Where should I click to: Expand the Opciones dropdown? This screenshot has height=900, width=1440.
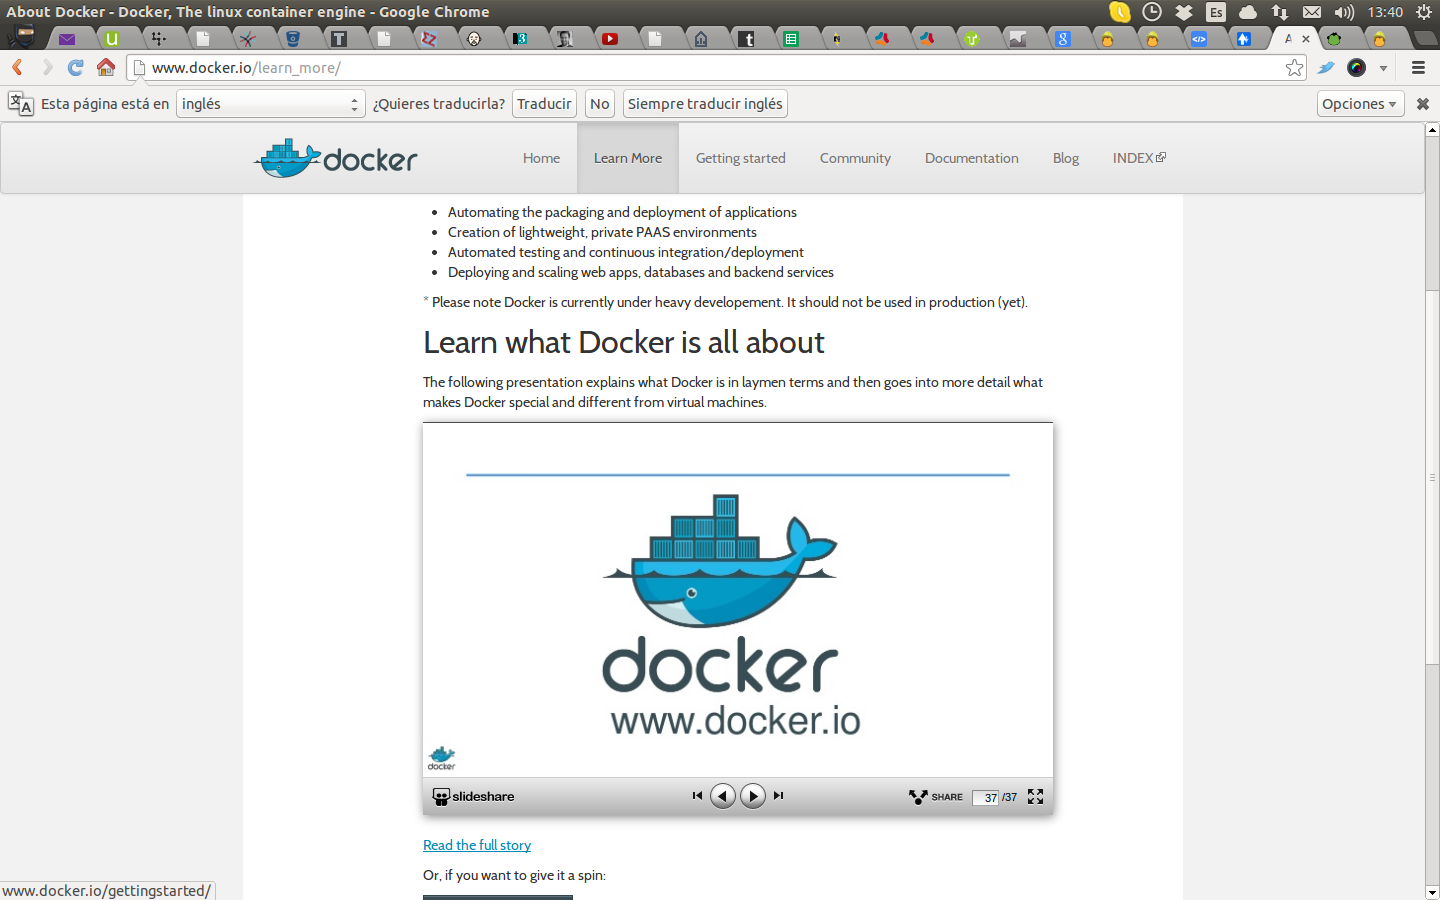1359,104
